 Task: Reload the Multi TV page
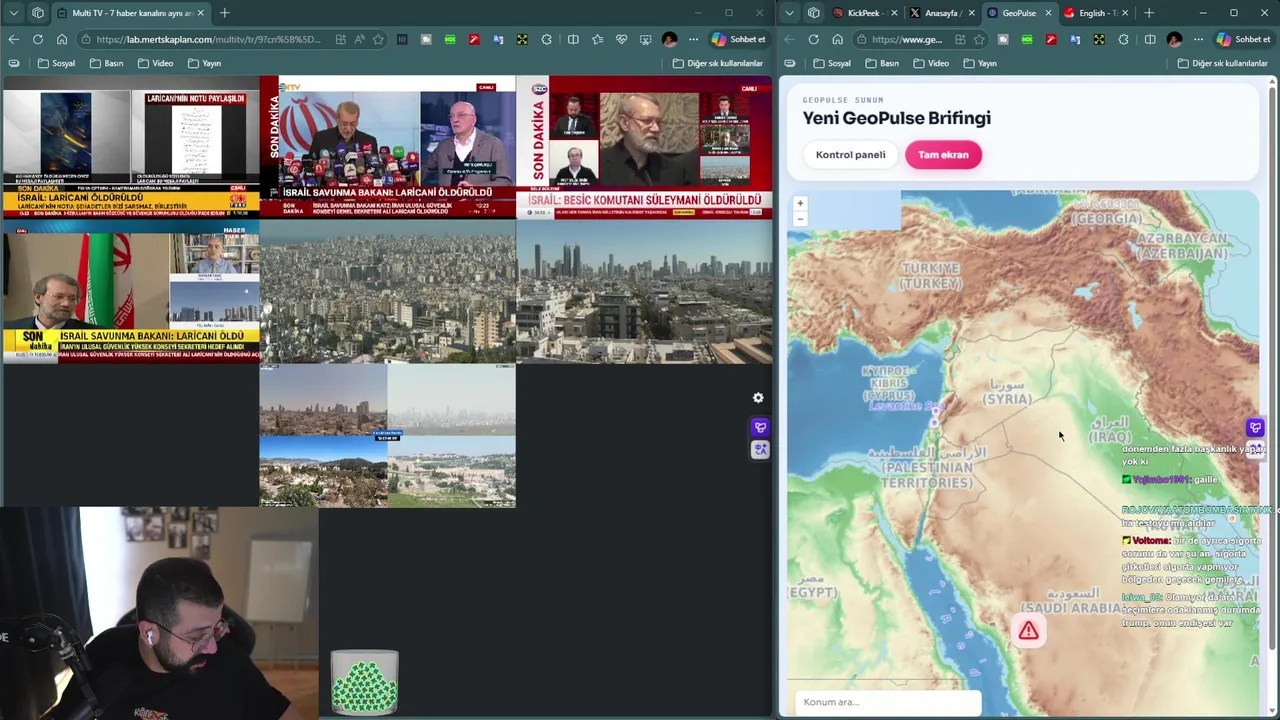coord(37,39)
